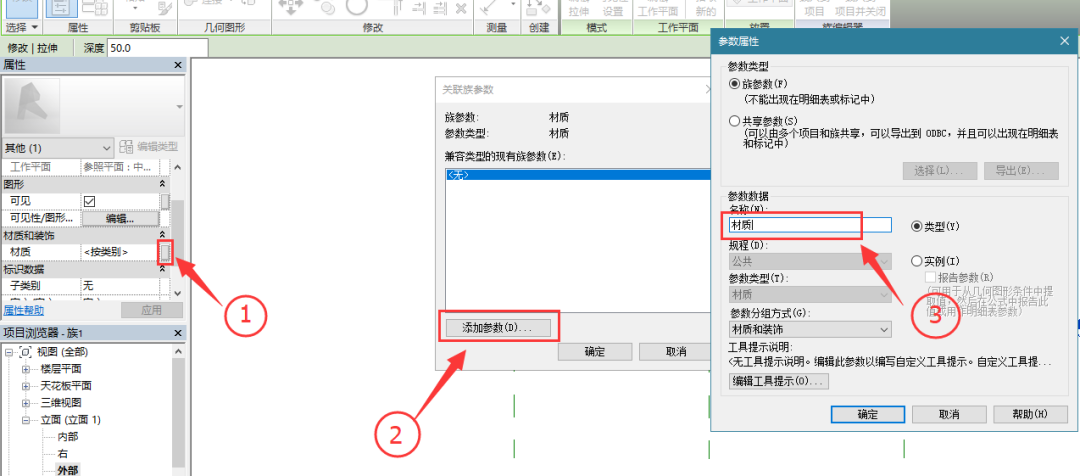Click 确定 in 参数属性 dialog
The width and height of the screenshot is (1080, 476).
[x=868, y=415]
